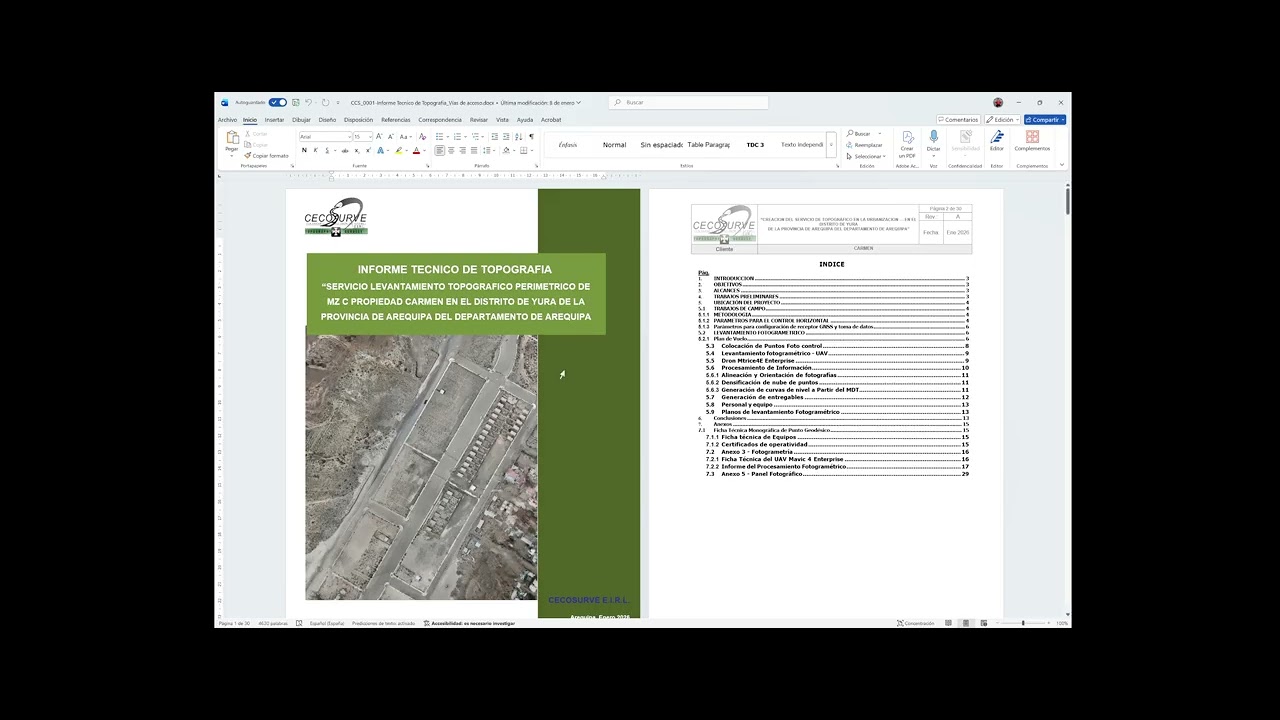The image size is (1280, 720).
Task: Apply yellow text highlight color
Action: (x=398, y=150)
